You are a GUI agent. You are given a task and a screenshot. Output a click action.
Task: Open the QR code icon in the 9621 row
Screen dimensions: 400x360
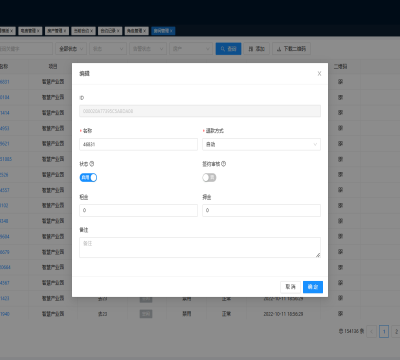click(340, 144)
